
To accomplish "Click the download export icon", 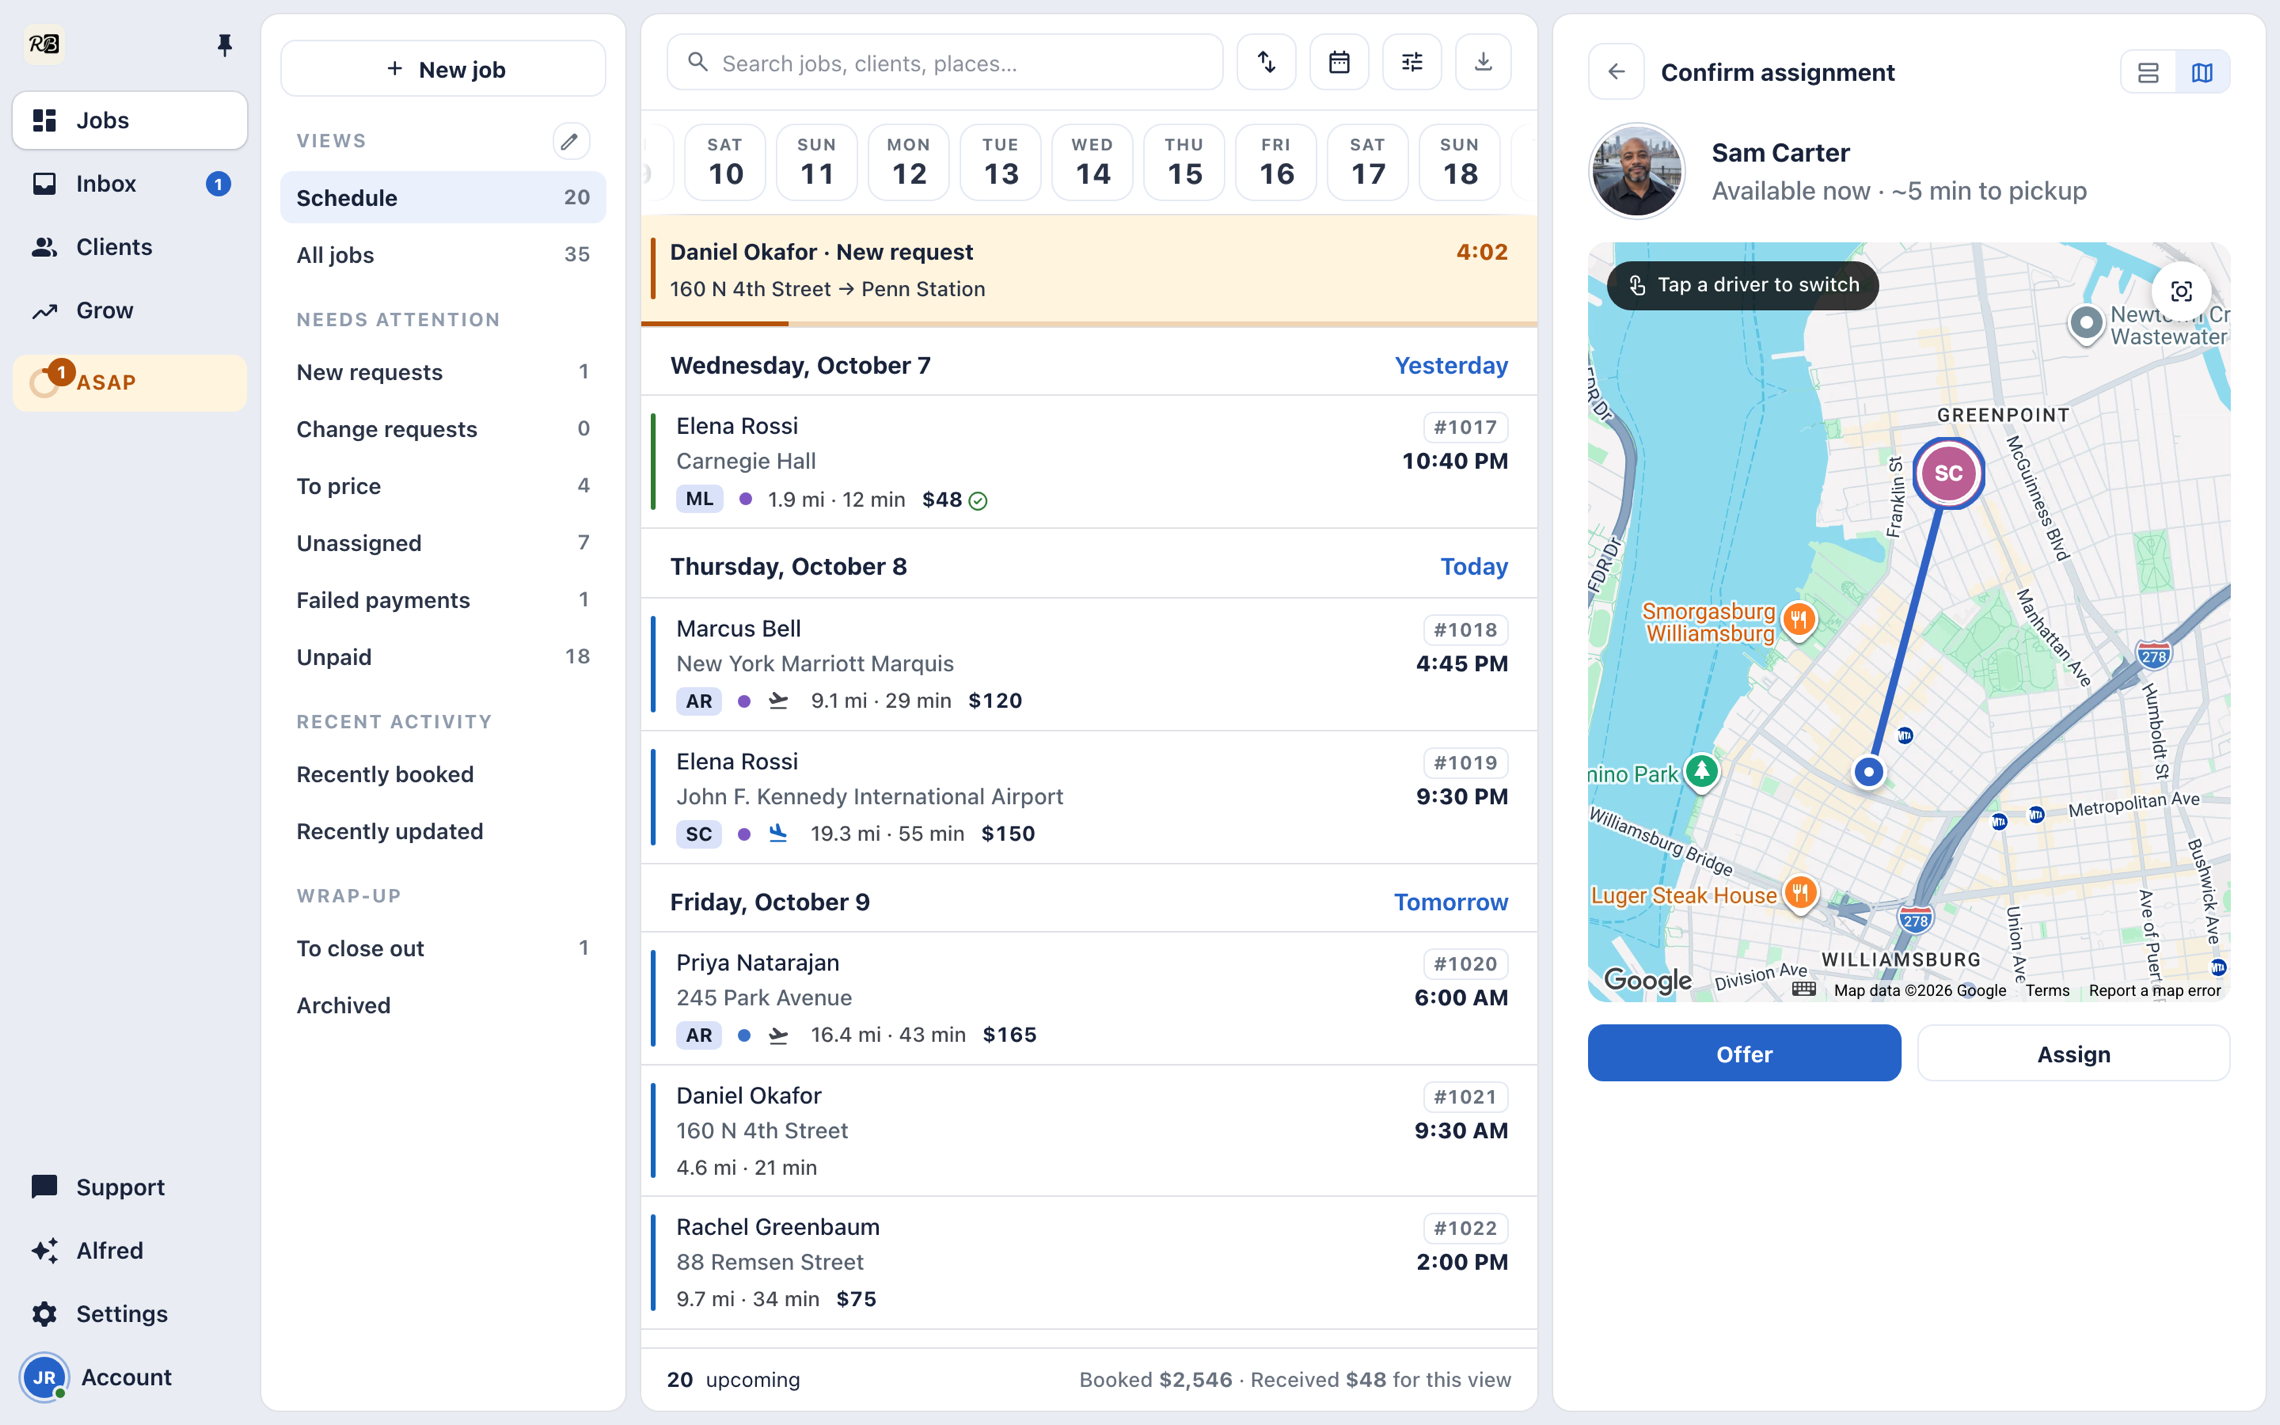I will [1483, 63].
